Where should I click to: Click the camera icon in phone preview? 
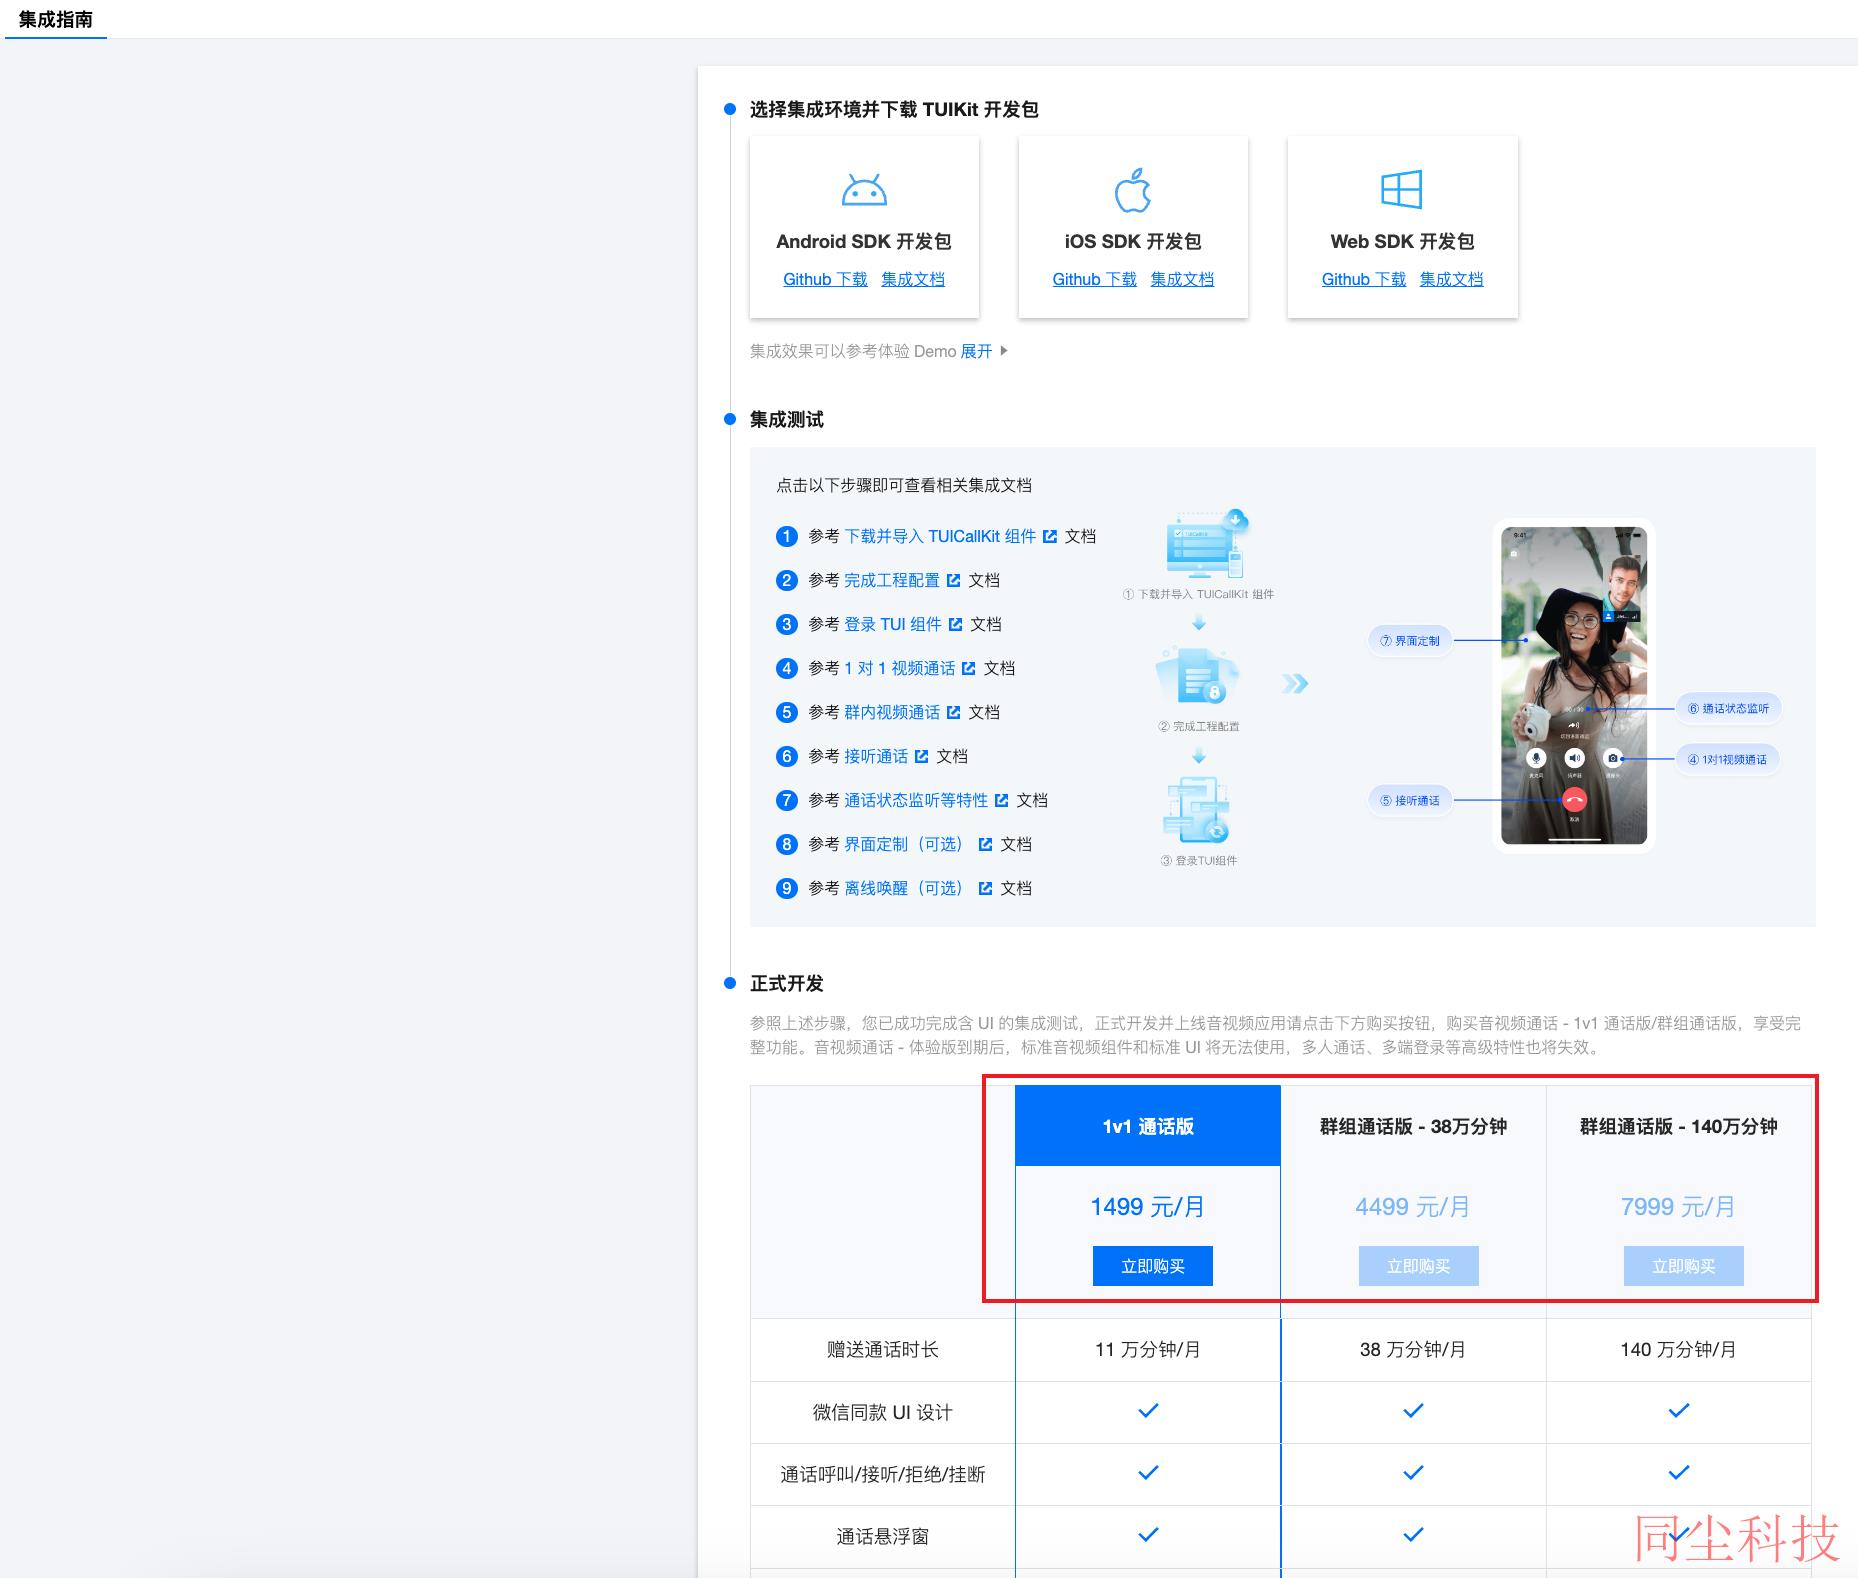[1612, 758]
